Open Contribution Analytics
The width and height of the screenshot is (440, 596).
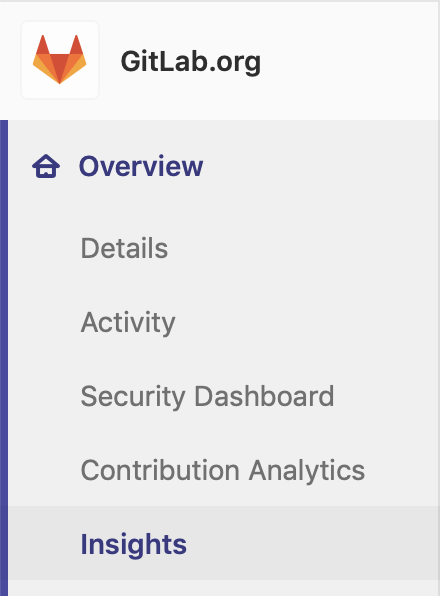(x=224, y=470)
